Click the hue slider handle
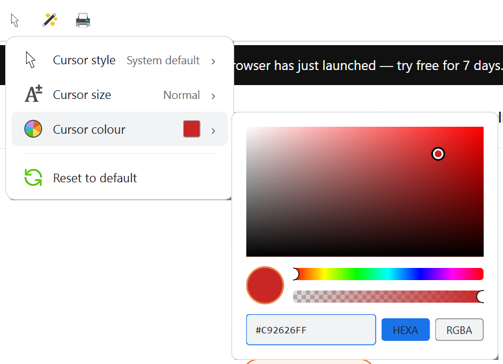503x364 pixels. click(296, 274)
